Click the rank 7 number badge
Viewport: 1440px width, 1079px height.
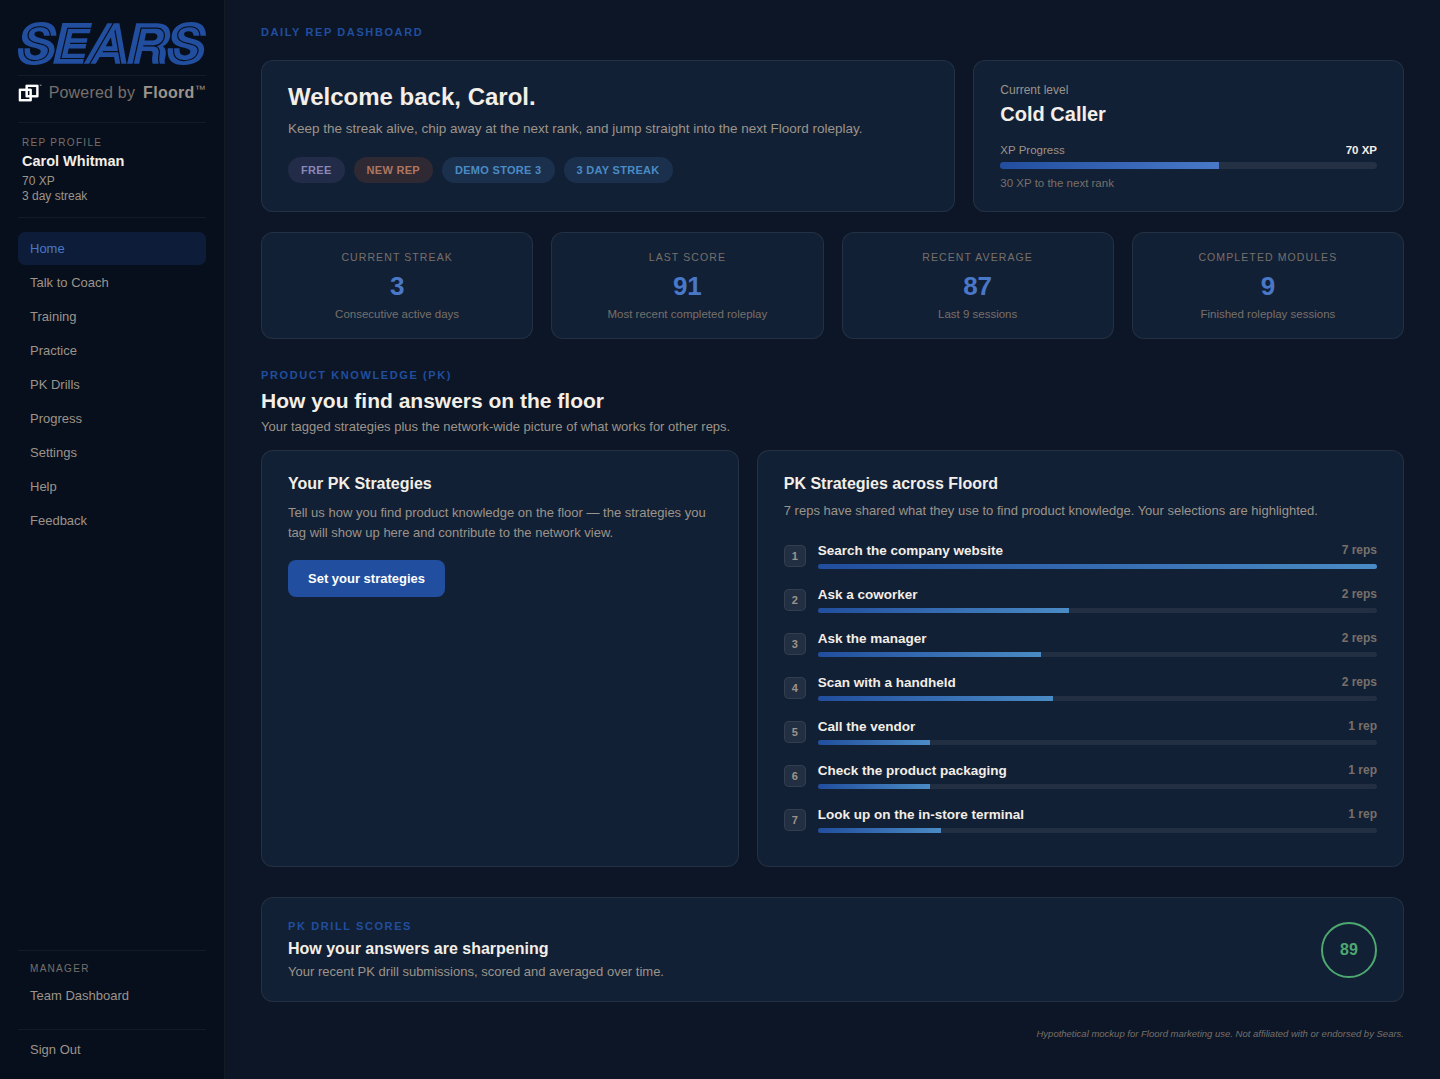click(795, 820)
